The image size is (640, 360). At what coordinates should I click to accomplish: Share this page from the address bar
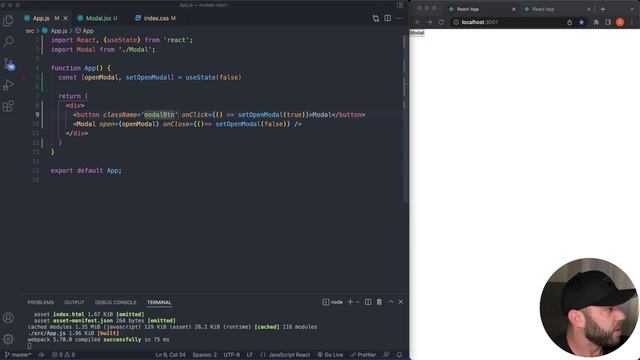point(569,22)
